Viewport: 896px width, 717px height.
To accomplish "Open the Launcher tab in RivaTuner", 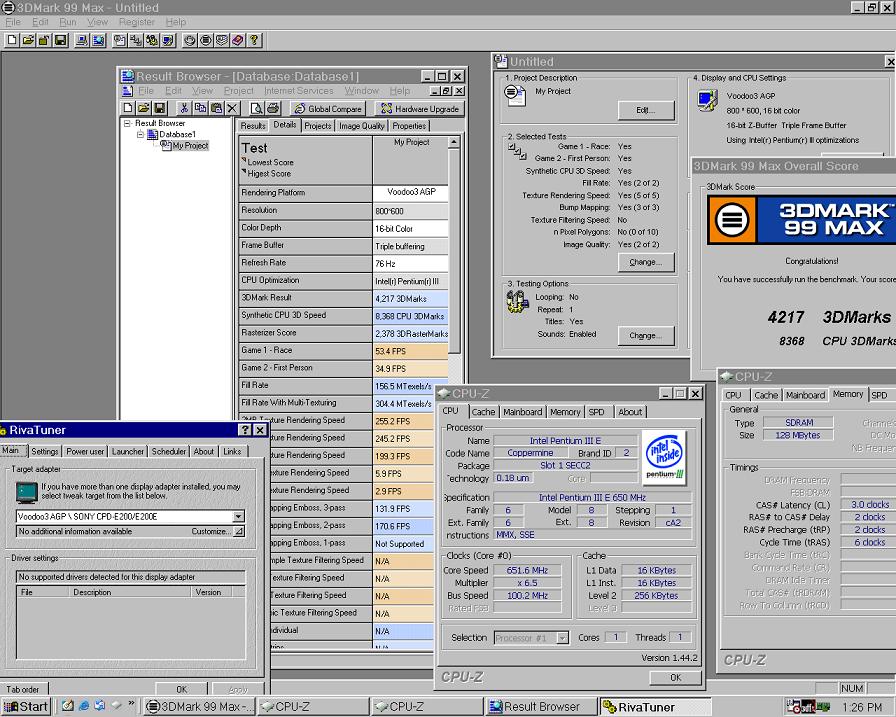I will click(127, 451).
